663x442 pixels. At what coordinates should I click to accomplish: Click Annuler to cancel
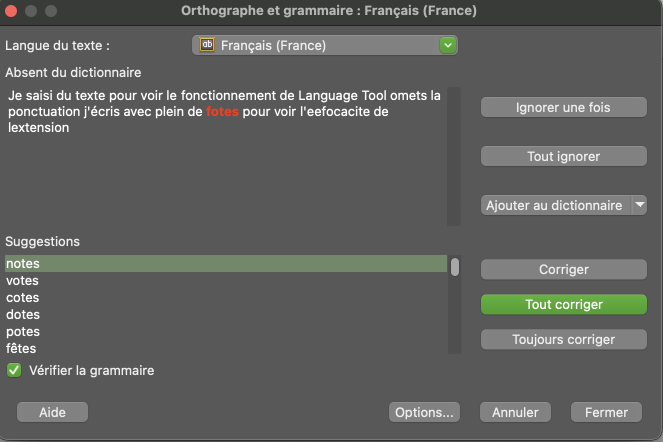click(515, 412)
